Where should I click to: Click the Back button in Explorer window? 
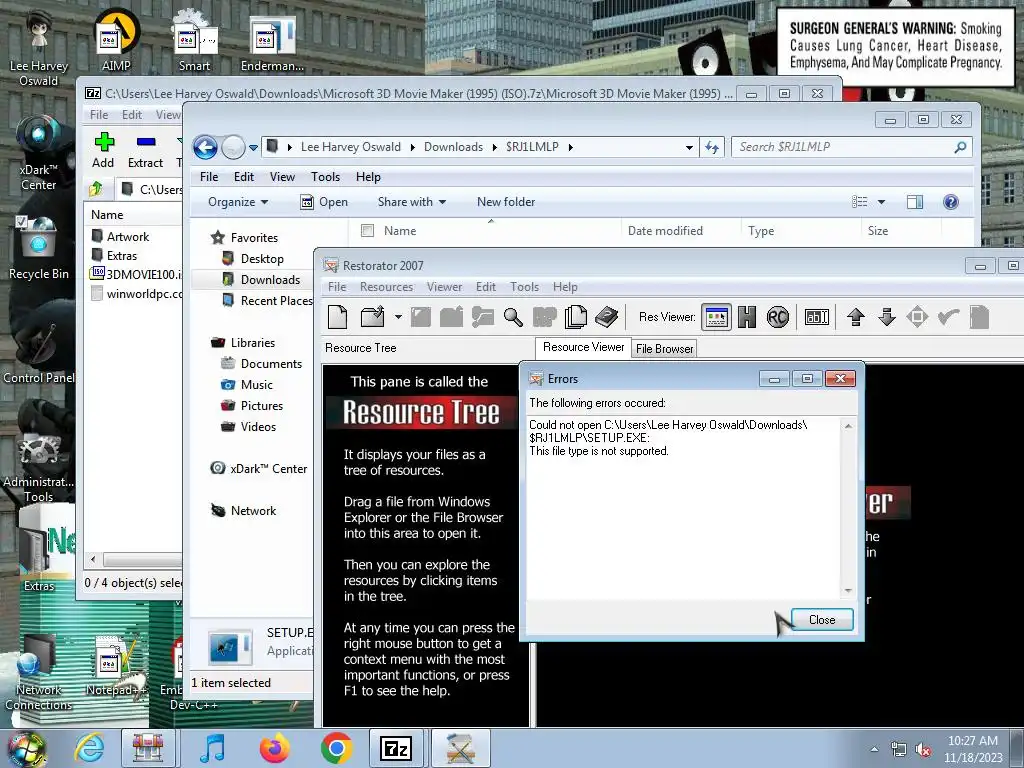tap(205, 148)
